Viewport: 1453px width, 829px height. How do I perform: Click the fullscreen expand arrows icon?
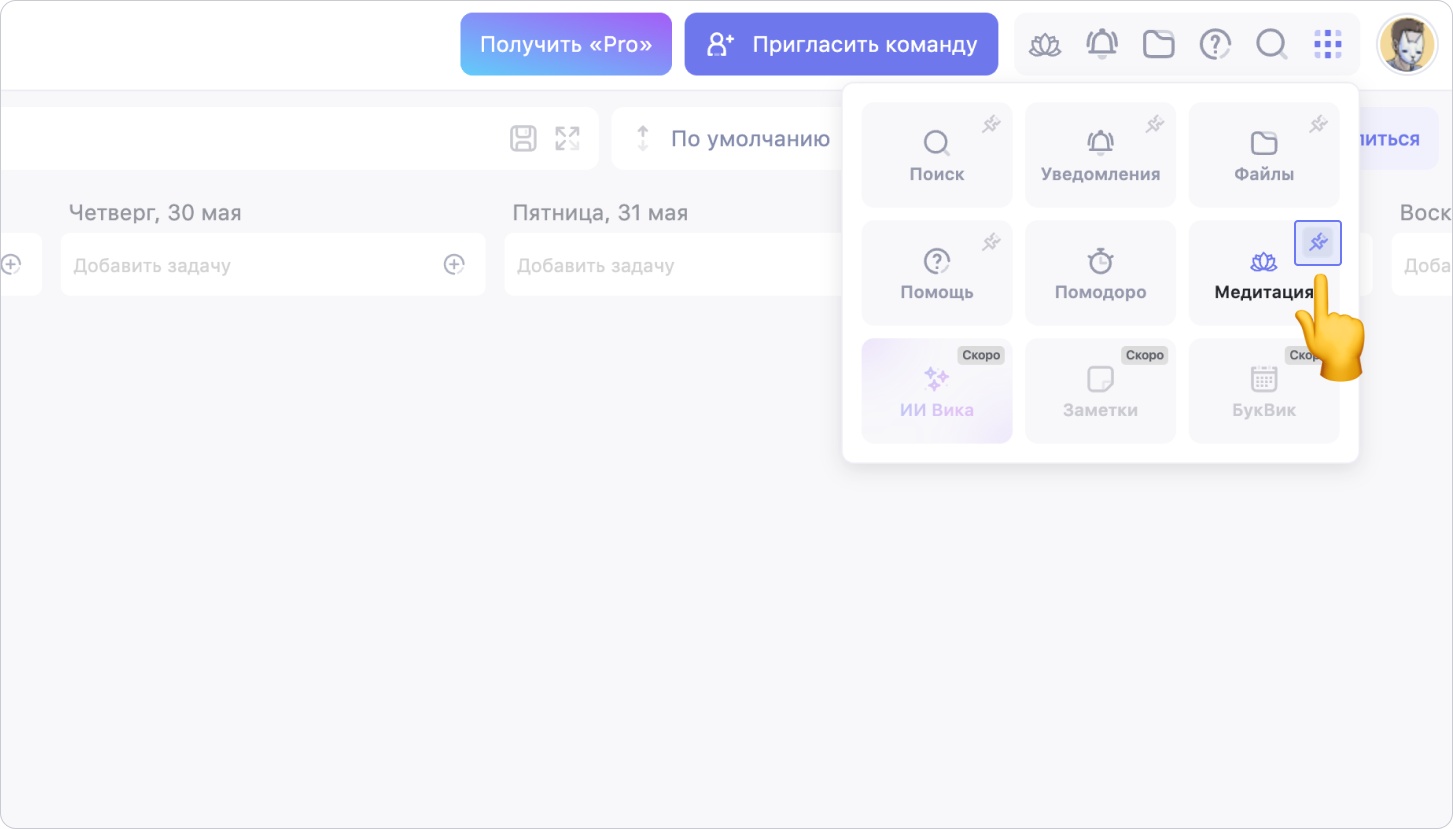[x=567, y=138]
